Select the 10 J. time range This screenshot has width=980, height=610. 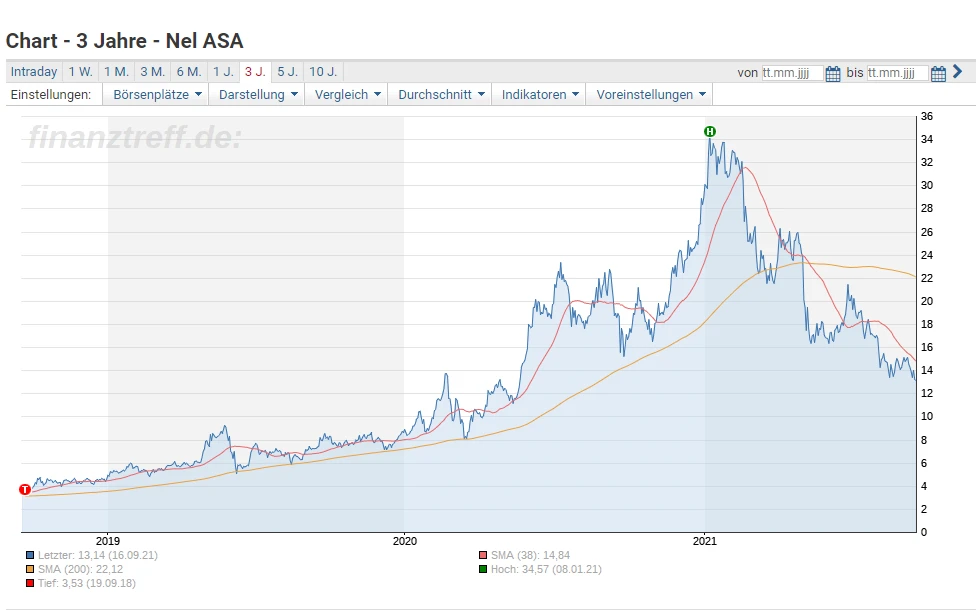point(323,72)
